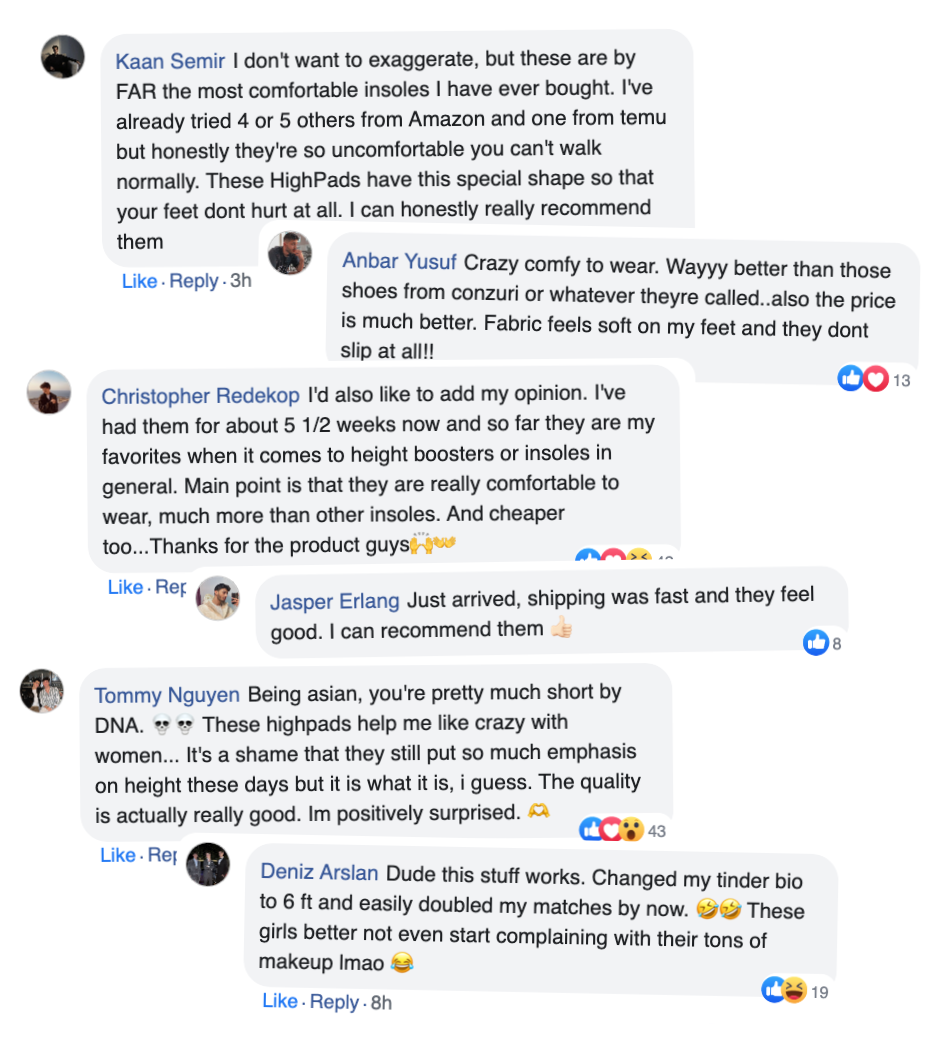Click the 8h timestamp on Deniz's comment

(381, 1002)
